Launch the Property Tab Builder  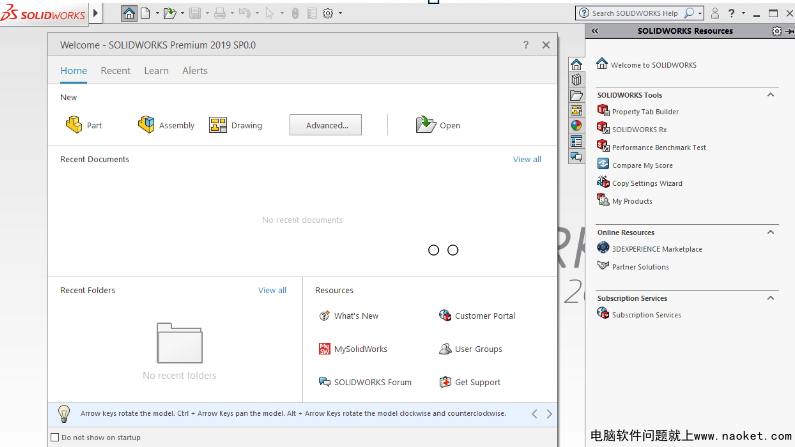click(x=638, y=111)
